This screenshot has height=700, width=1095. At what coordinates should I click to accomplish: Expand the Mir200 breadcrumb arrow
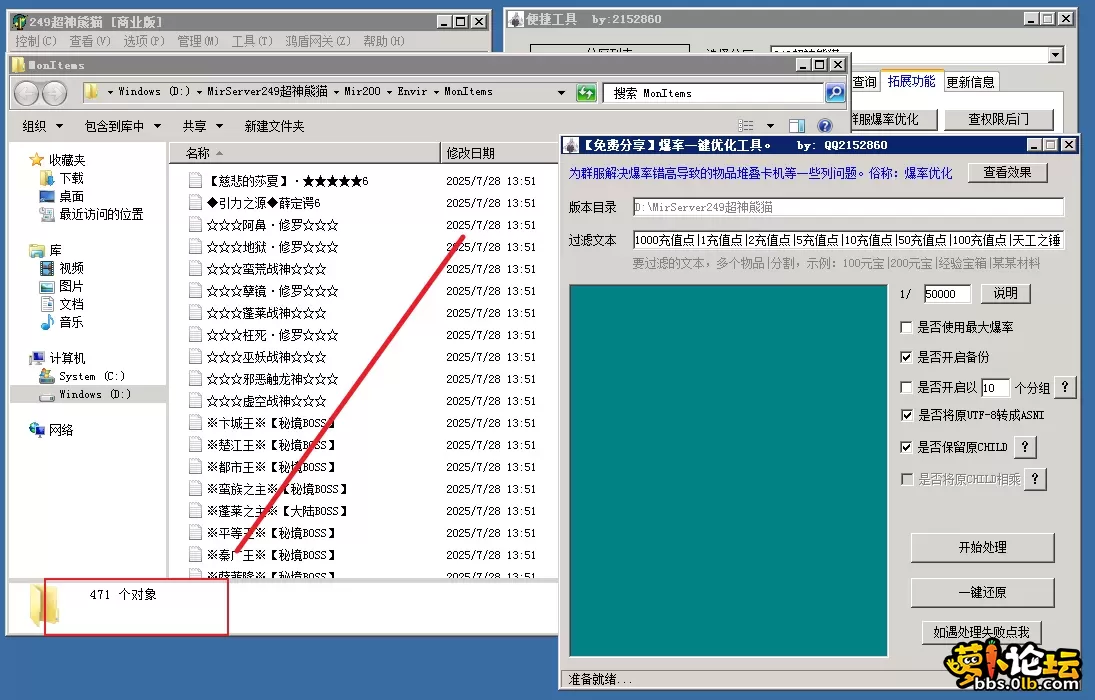pos(390,92)
